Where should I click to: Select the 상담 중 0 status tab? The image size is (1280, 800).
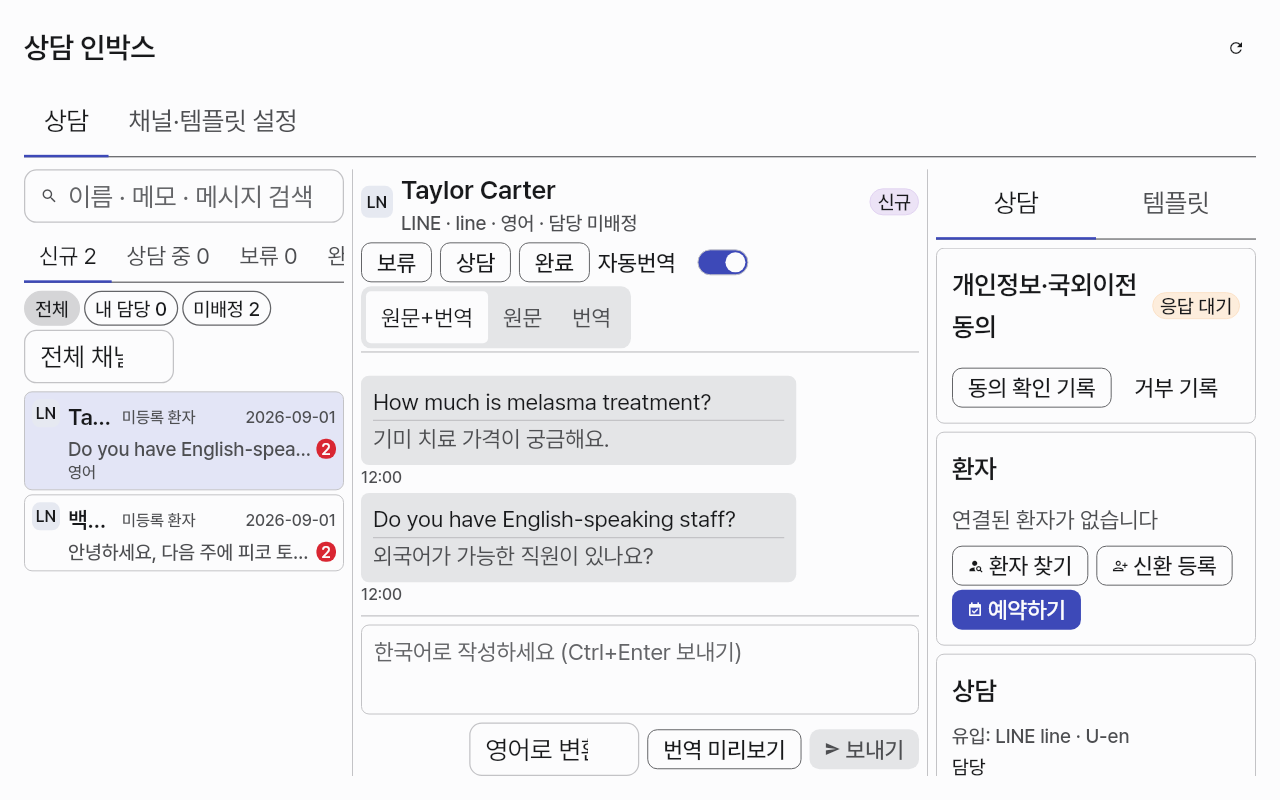pyautogui.click(x=168, y=256)
